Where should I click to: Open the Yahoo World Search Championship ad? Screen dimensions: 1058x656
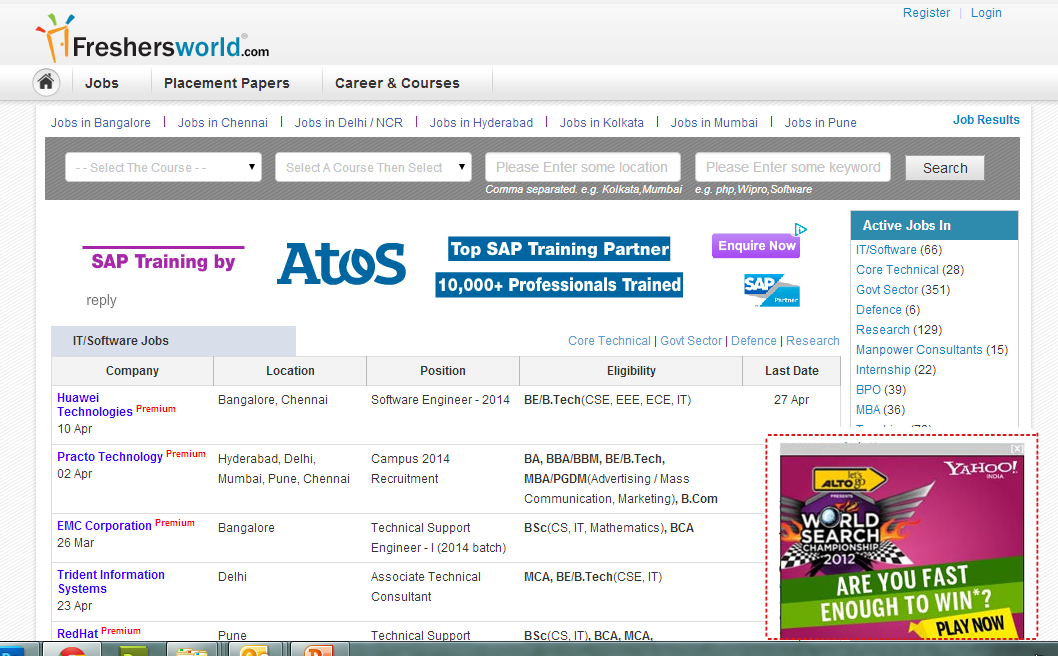(901, 547)
